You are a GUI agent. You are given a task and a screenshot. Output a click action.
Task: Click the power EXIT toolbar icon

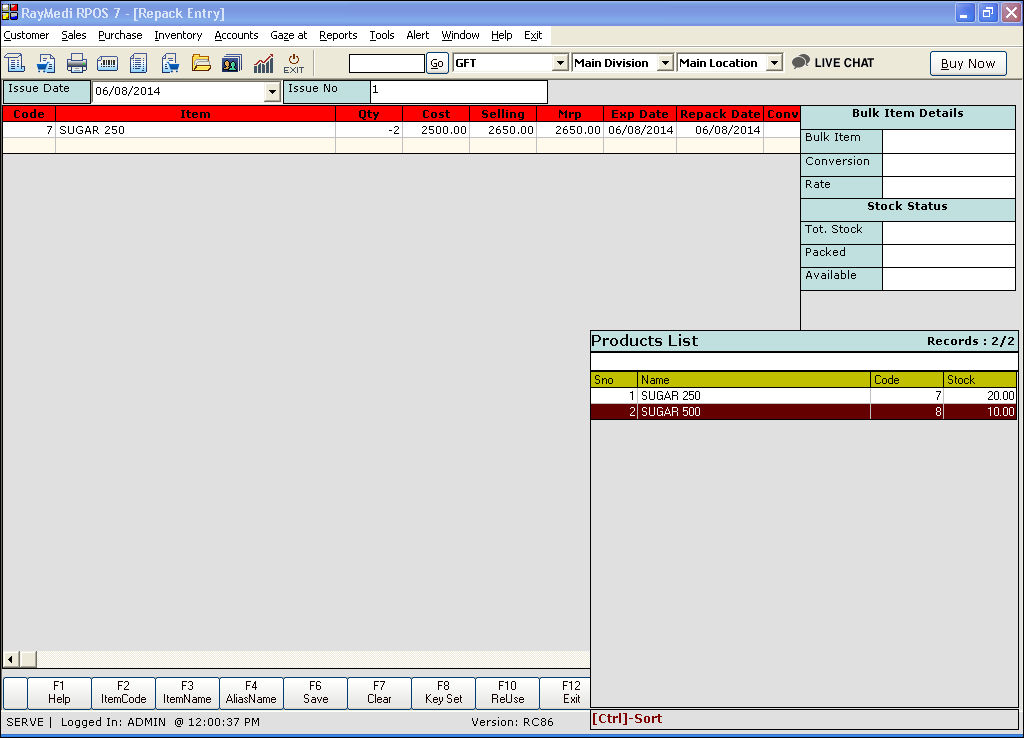pos(293,63)
